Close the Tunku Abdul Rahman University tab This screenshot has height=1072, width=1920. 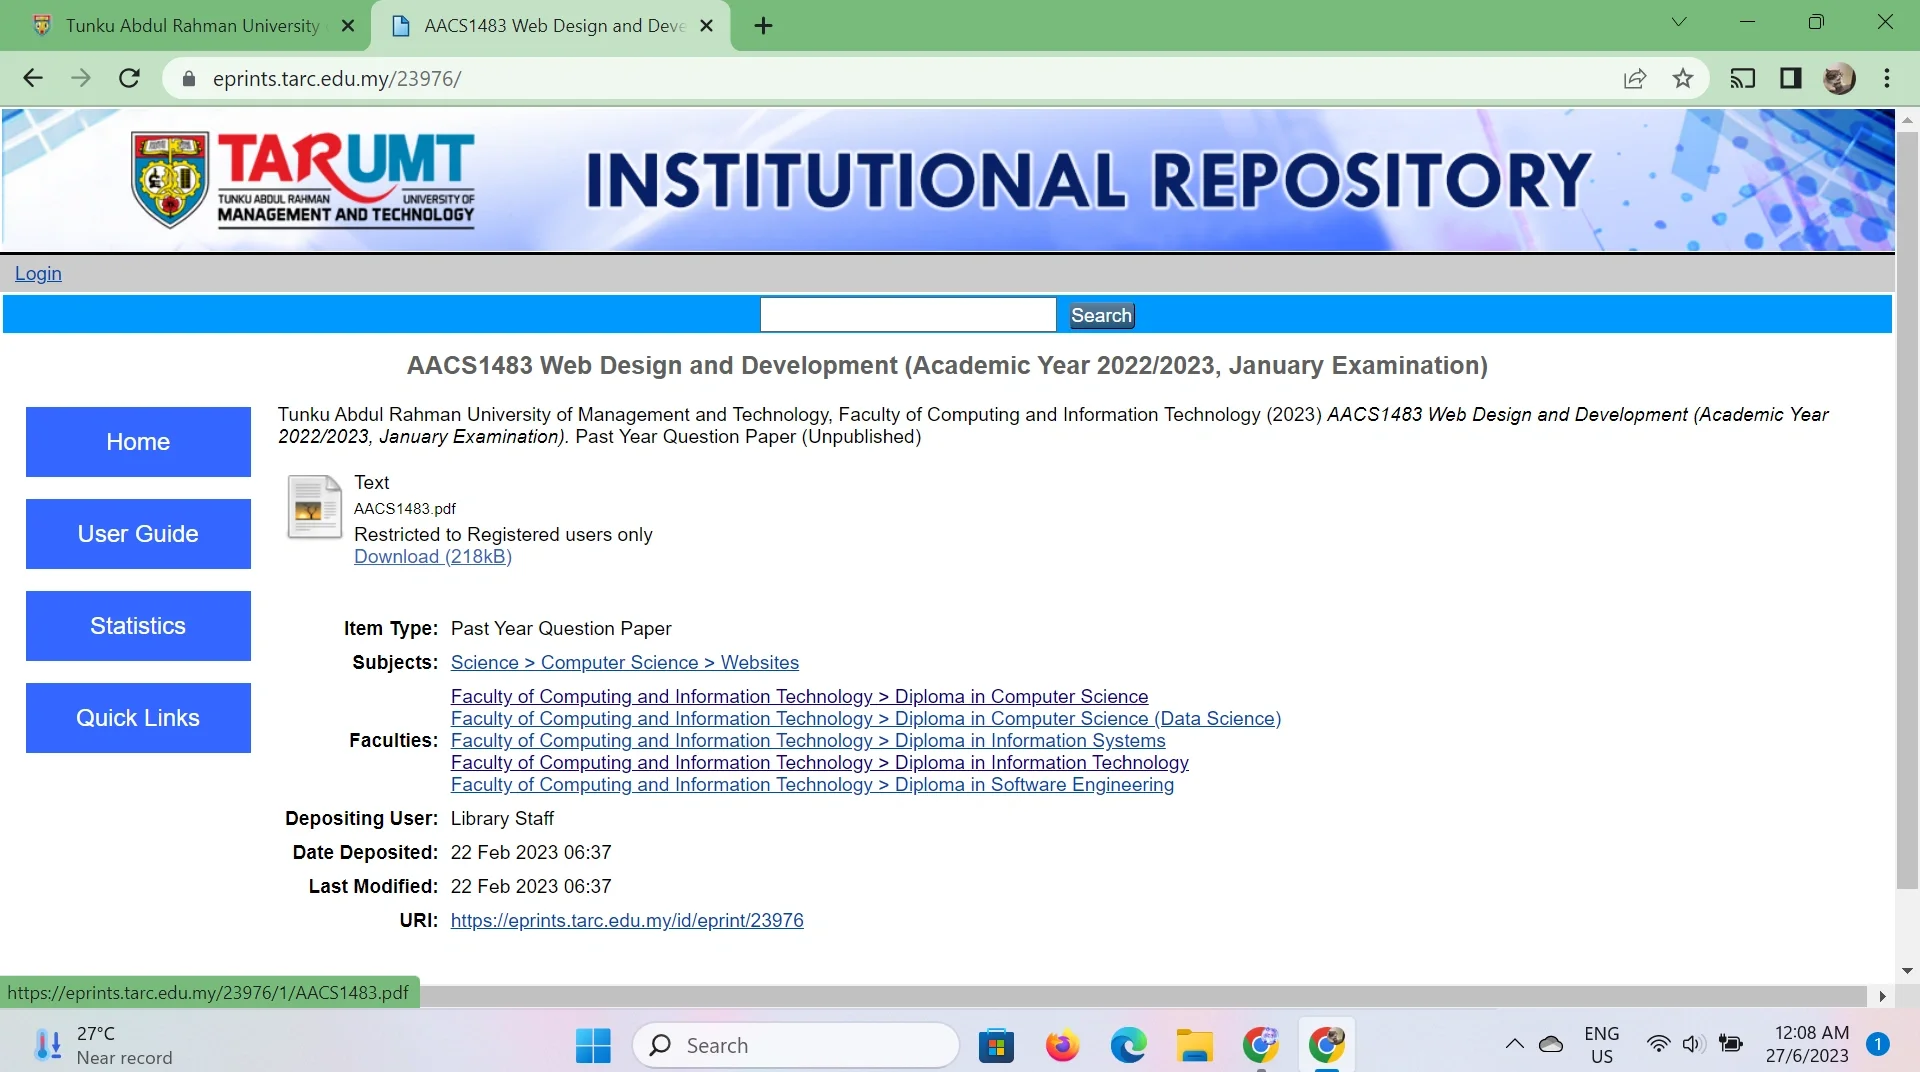click(x=348, y=26)
